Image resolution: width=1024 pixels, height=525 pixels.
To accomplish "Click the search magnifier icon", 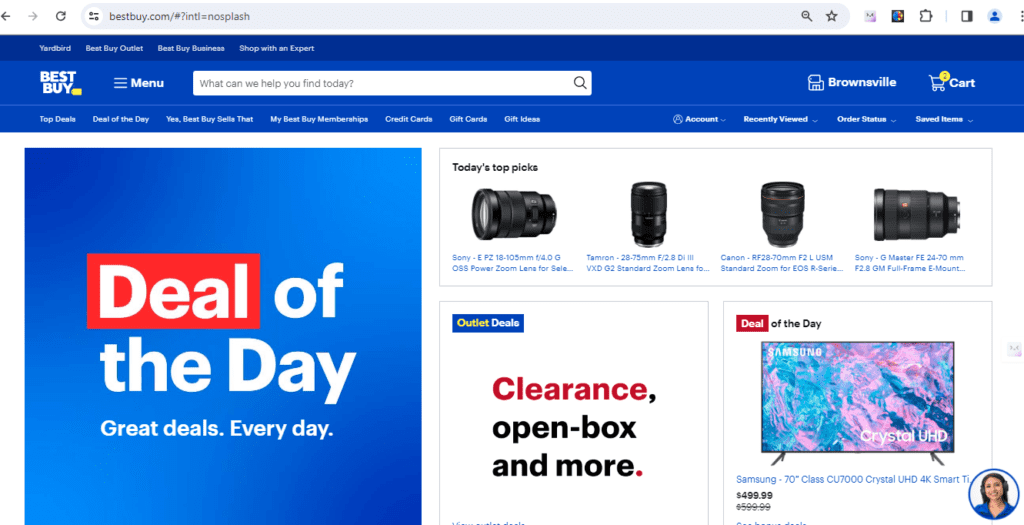I will (x=580, y=83).
